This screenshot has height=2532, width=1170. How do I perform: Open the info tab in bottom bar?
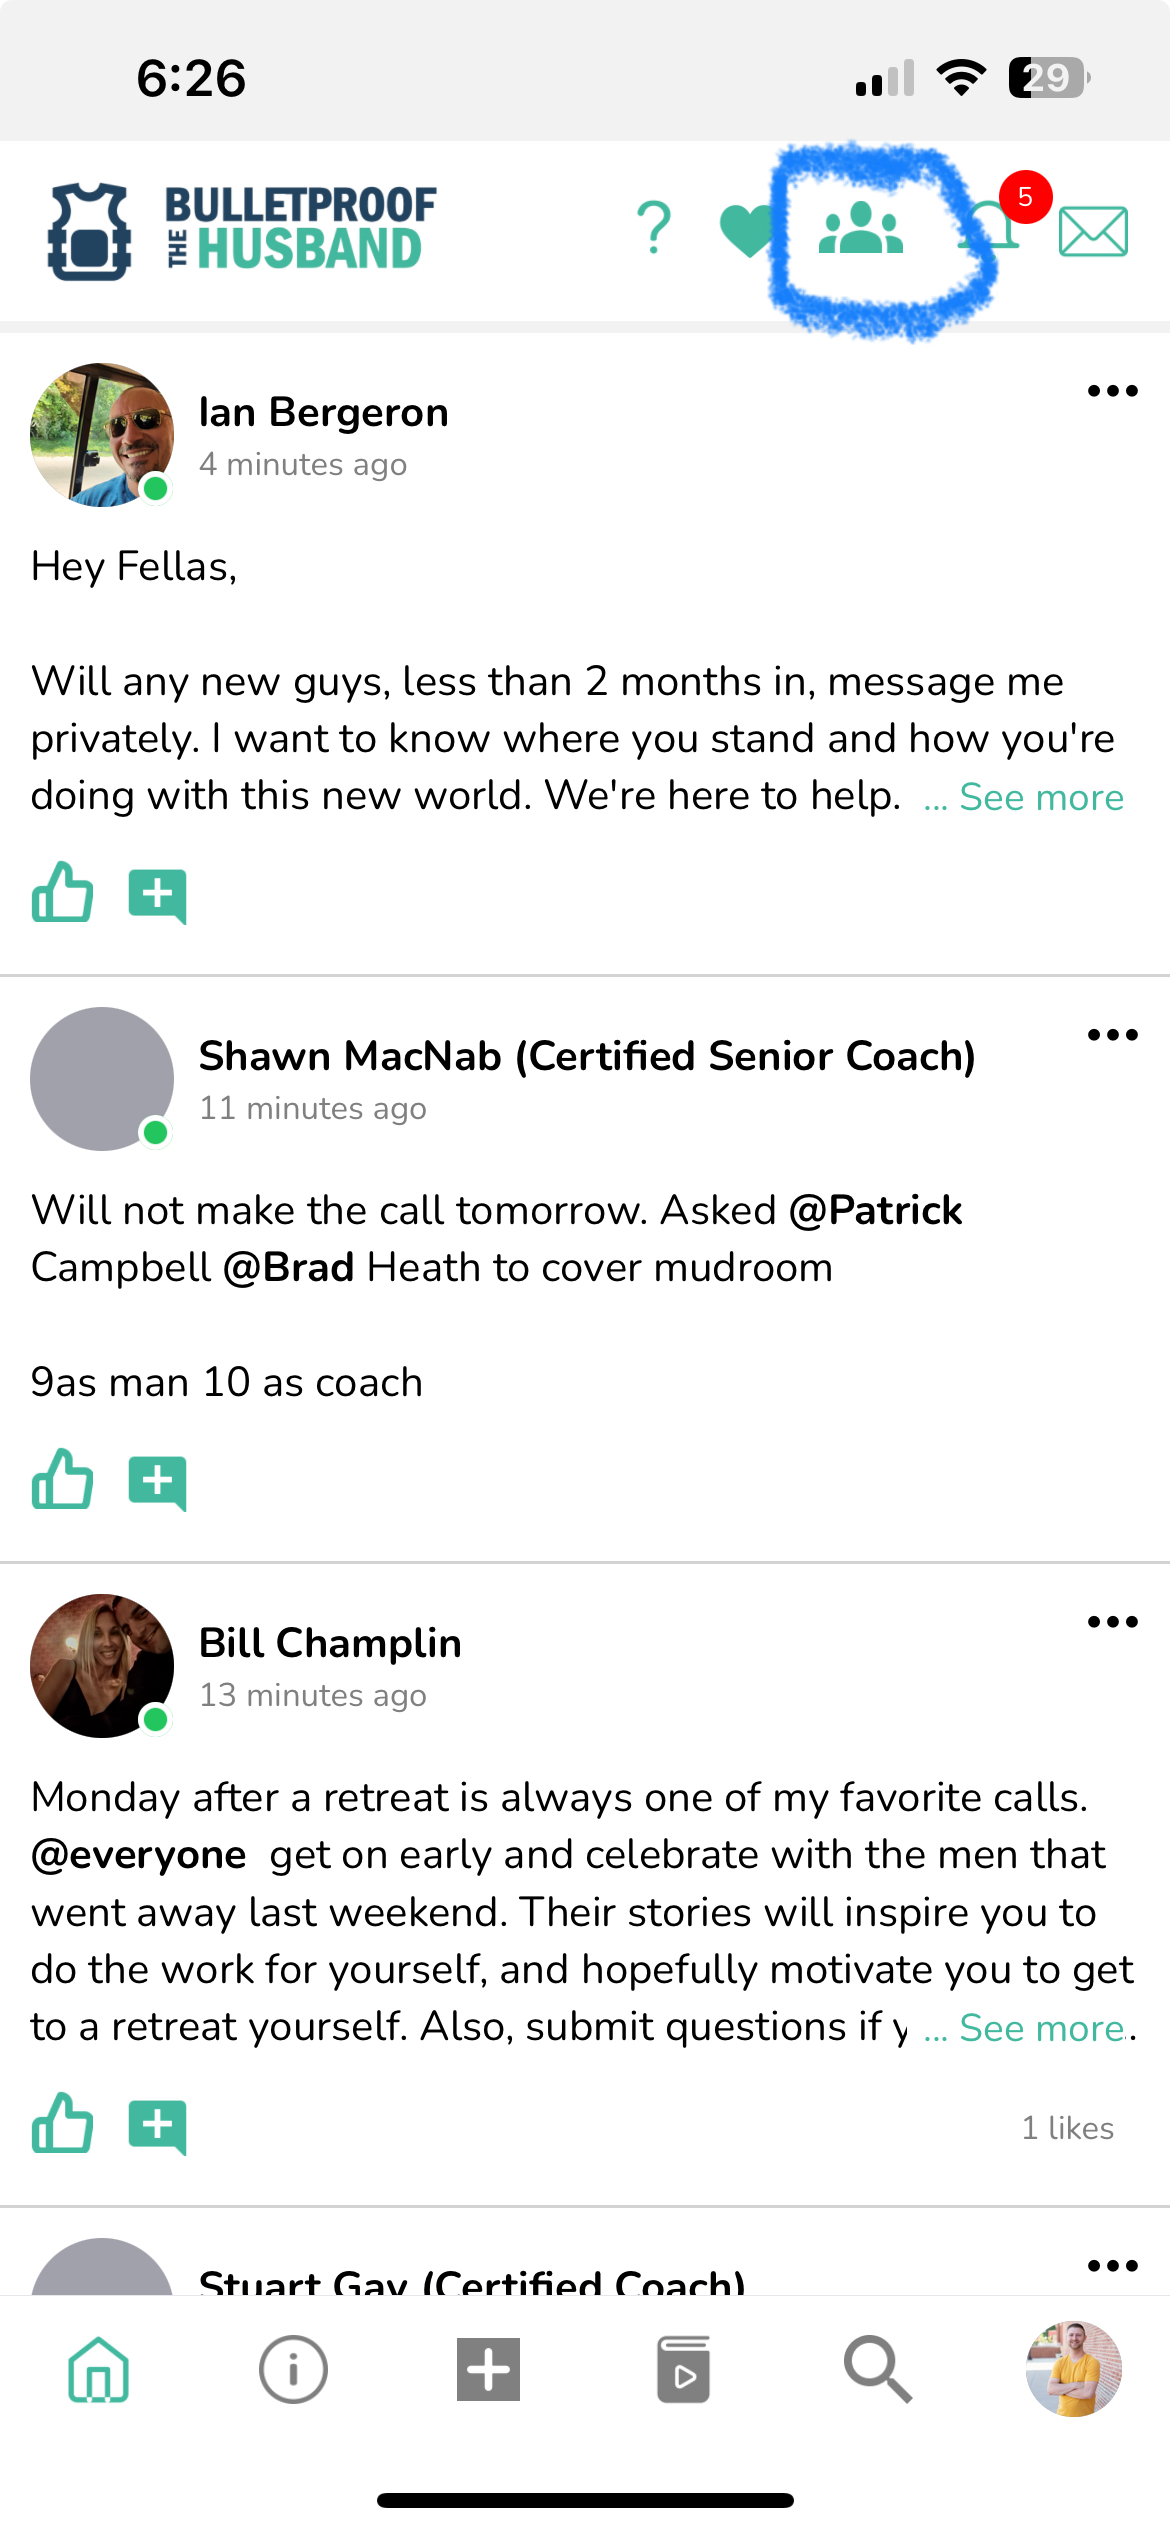tap(293, 2369)
